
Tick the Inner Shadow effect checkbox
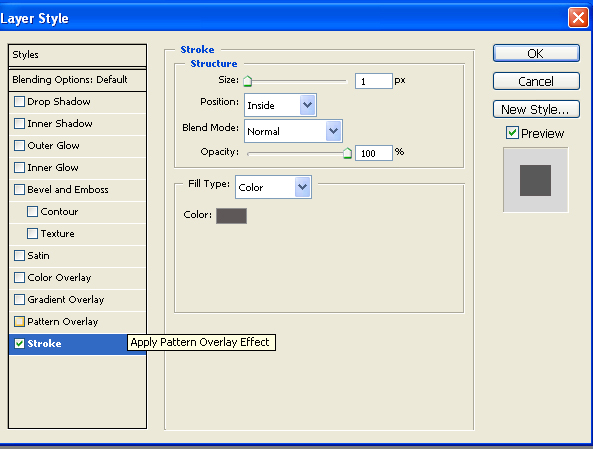tap(19, 124)
